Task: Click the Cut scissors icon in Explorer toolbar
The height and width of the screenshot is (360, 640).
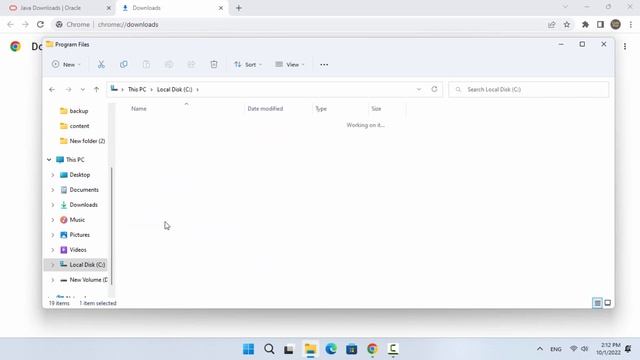Action: [101, 64]
